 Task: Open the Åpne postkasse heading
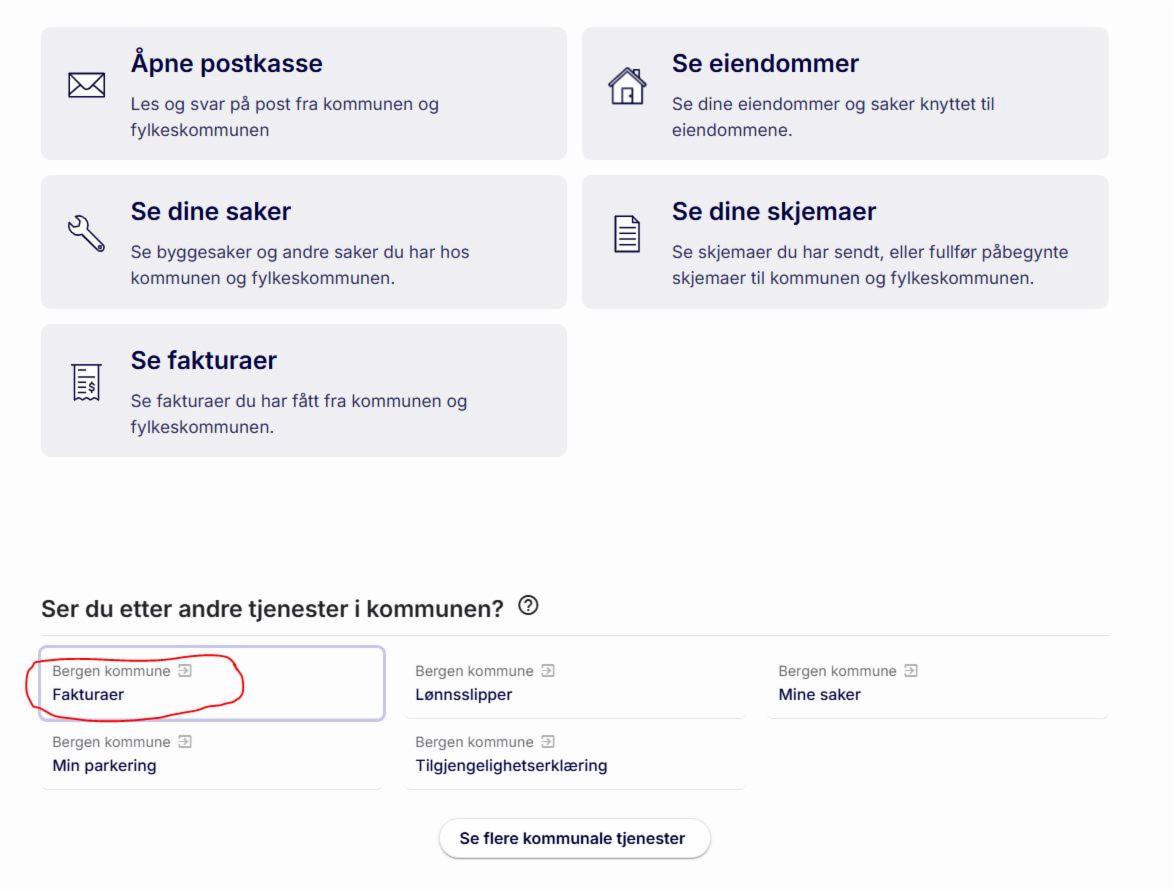tap(226, 63)
